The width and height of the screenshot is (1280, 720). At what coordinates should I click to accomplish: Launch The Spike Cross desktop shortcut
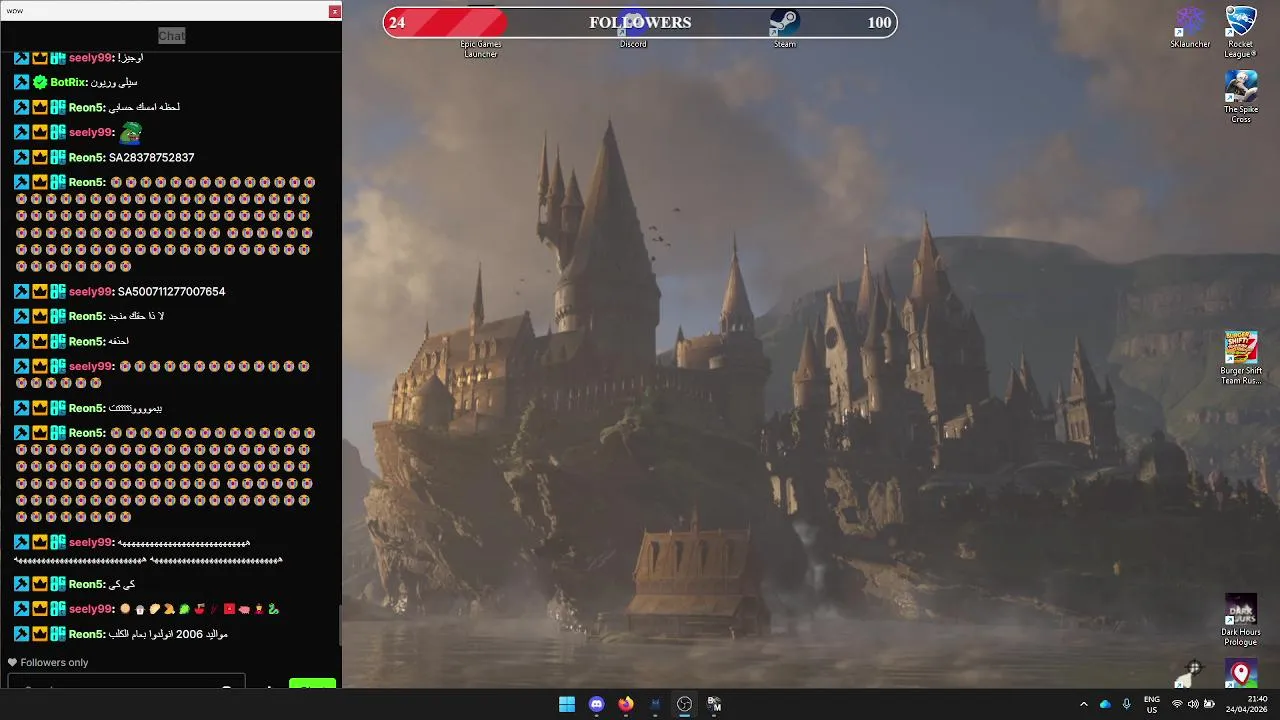[1241, 97]
